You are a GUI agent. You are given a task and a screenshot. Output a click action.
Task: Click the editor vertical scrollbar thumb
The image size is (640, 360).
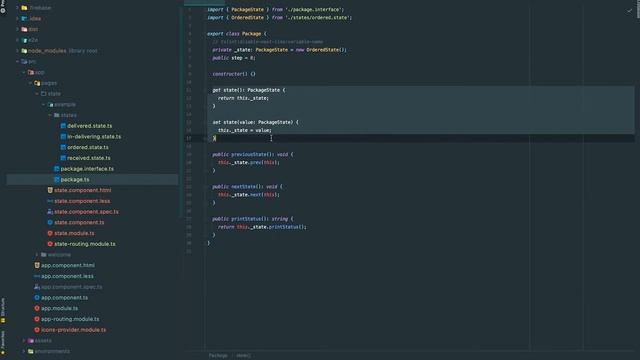tap(638, 9)
